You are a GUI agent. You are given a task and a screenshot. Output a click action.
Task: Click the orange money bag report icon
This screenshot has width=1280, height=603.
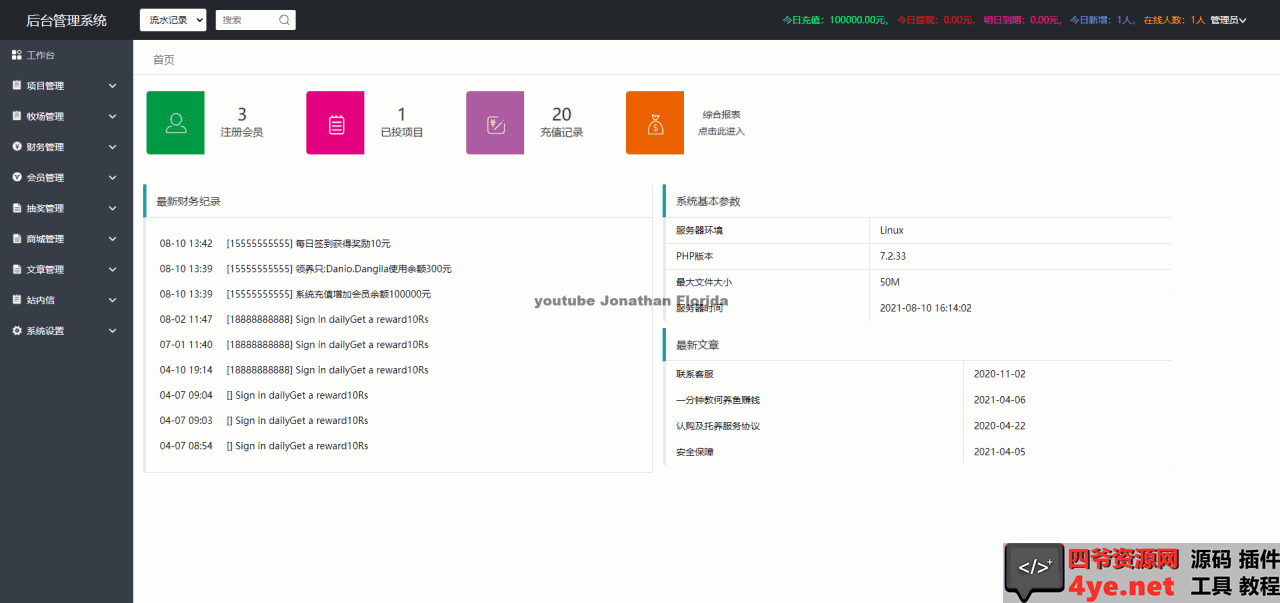pos(655,123)
